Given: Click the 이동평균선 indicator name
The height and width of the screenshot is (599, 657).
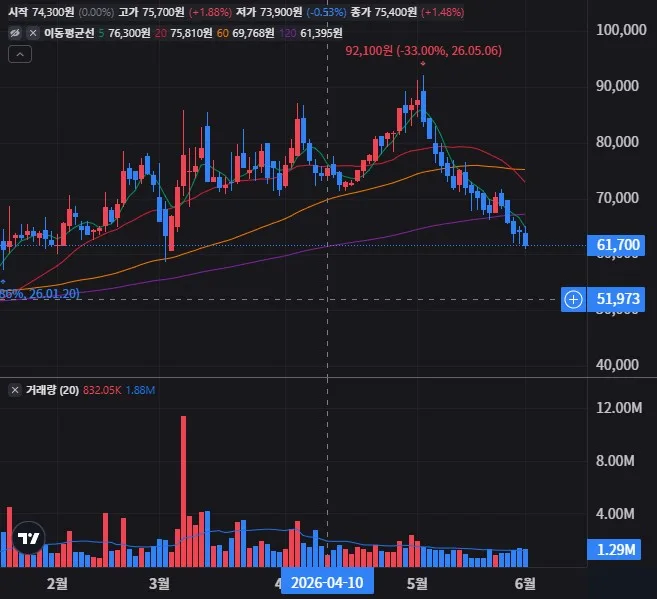Looking at the screenshot, I should [69, 33].
